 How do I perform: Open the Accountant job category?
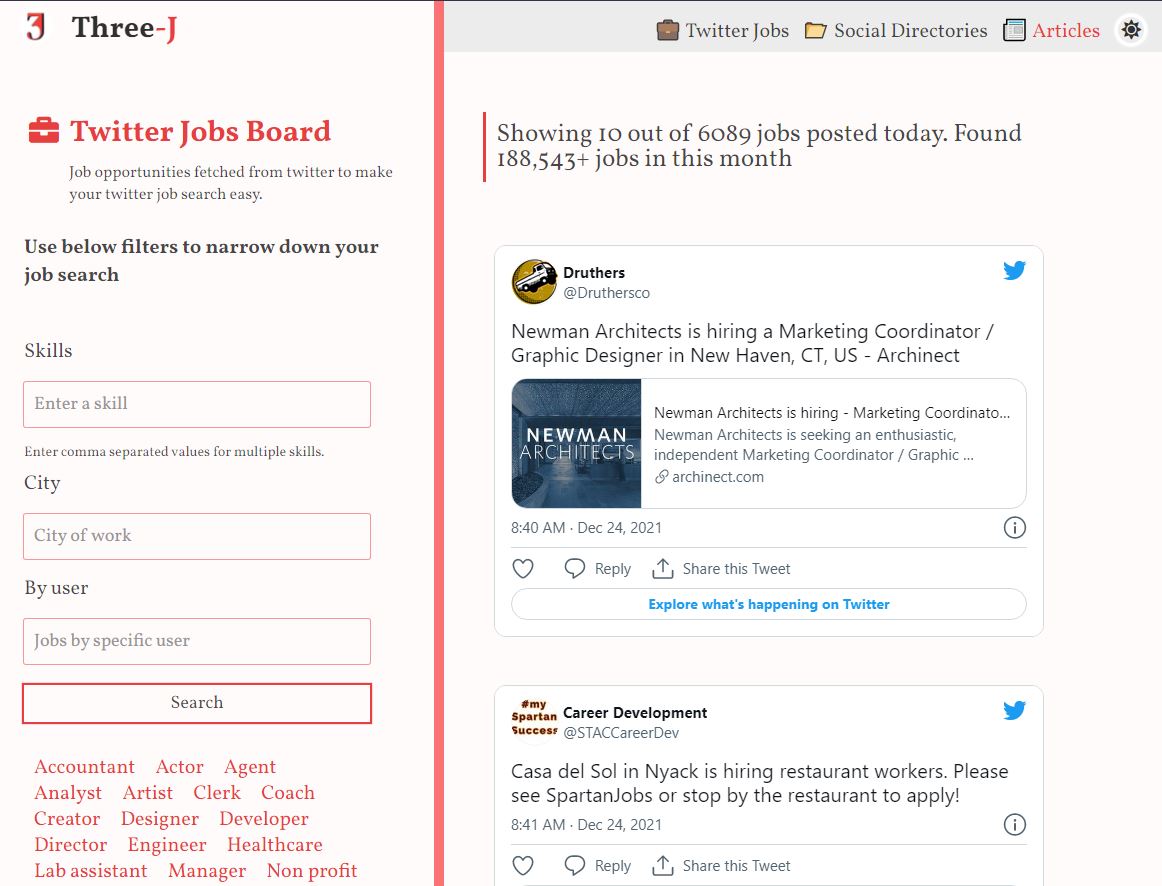[x=84, y=767]
